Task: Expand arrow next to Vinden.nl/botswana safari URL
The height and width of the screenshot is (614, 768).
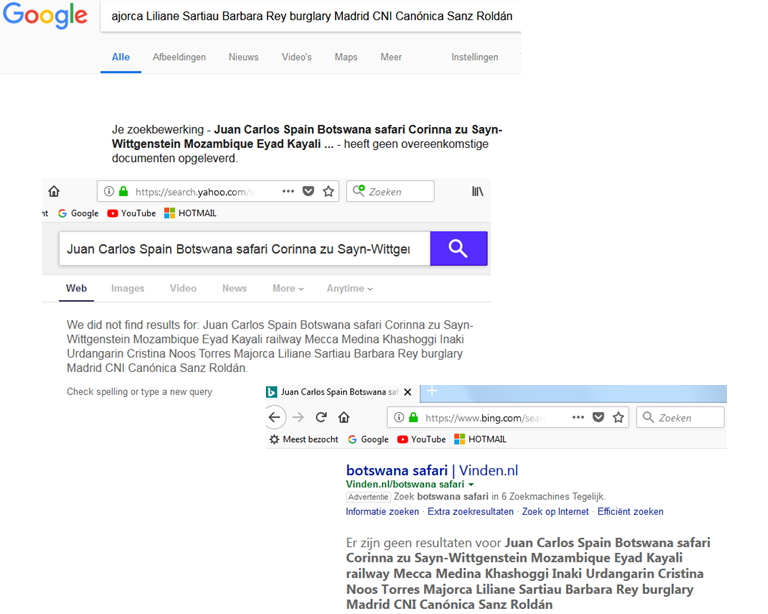Action: (x=471, y=485)
